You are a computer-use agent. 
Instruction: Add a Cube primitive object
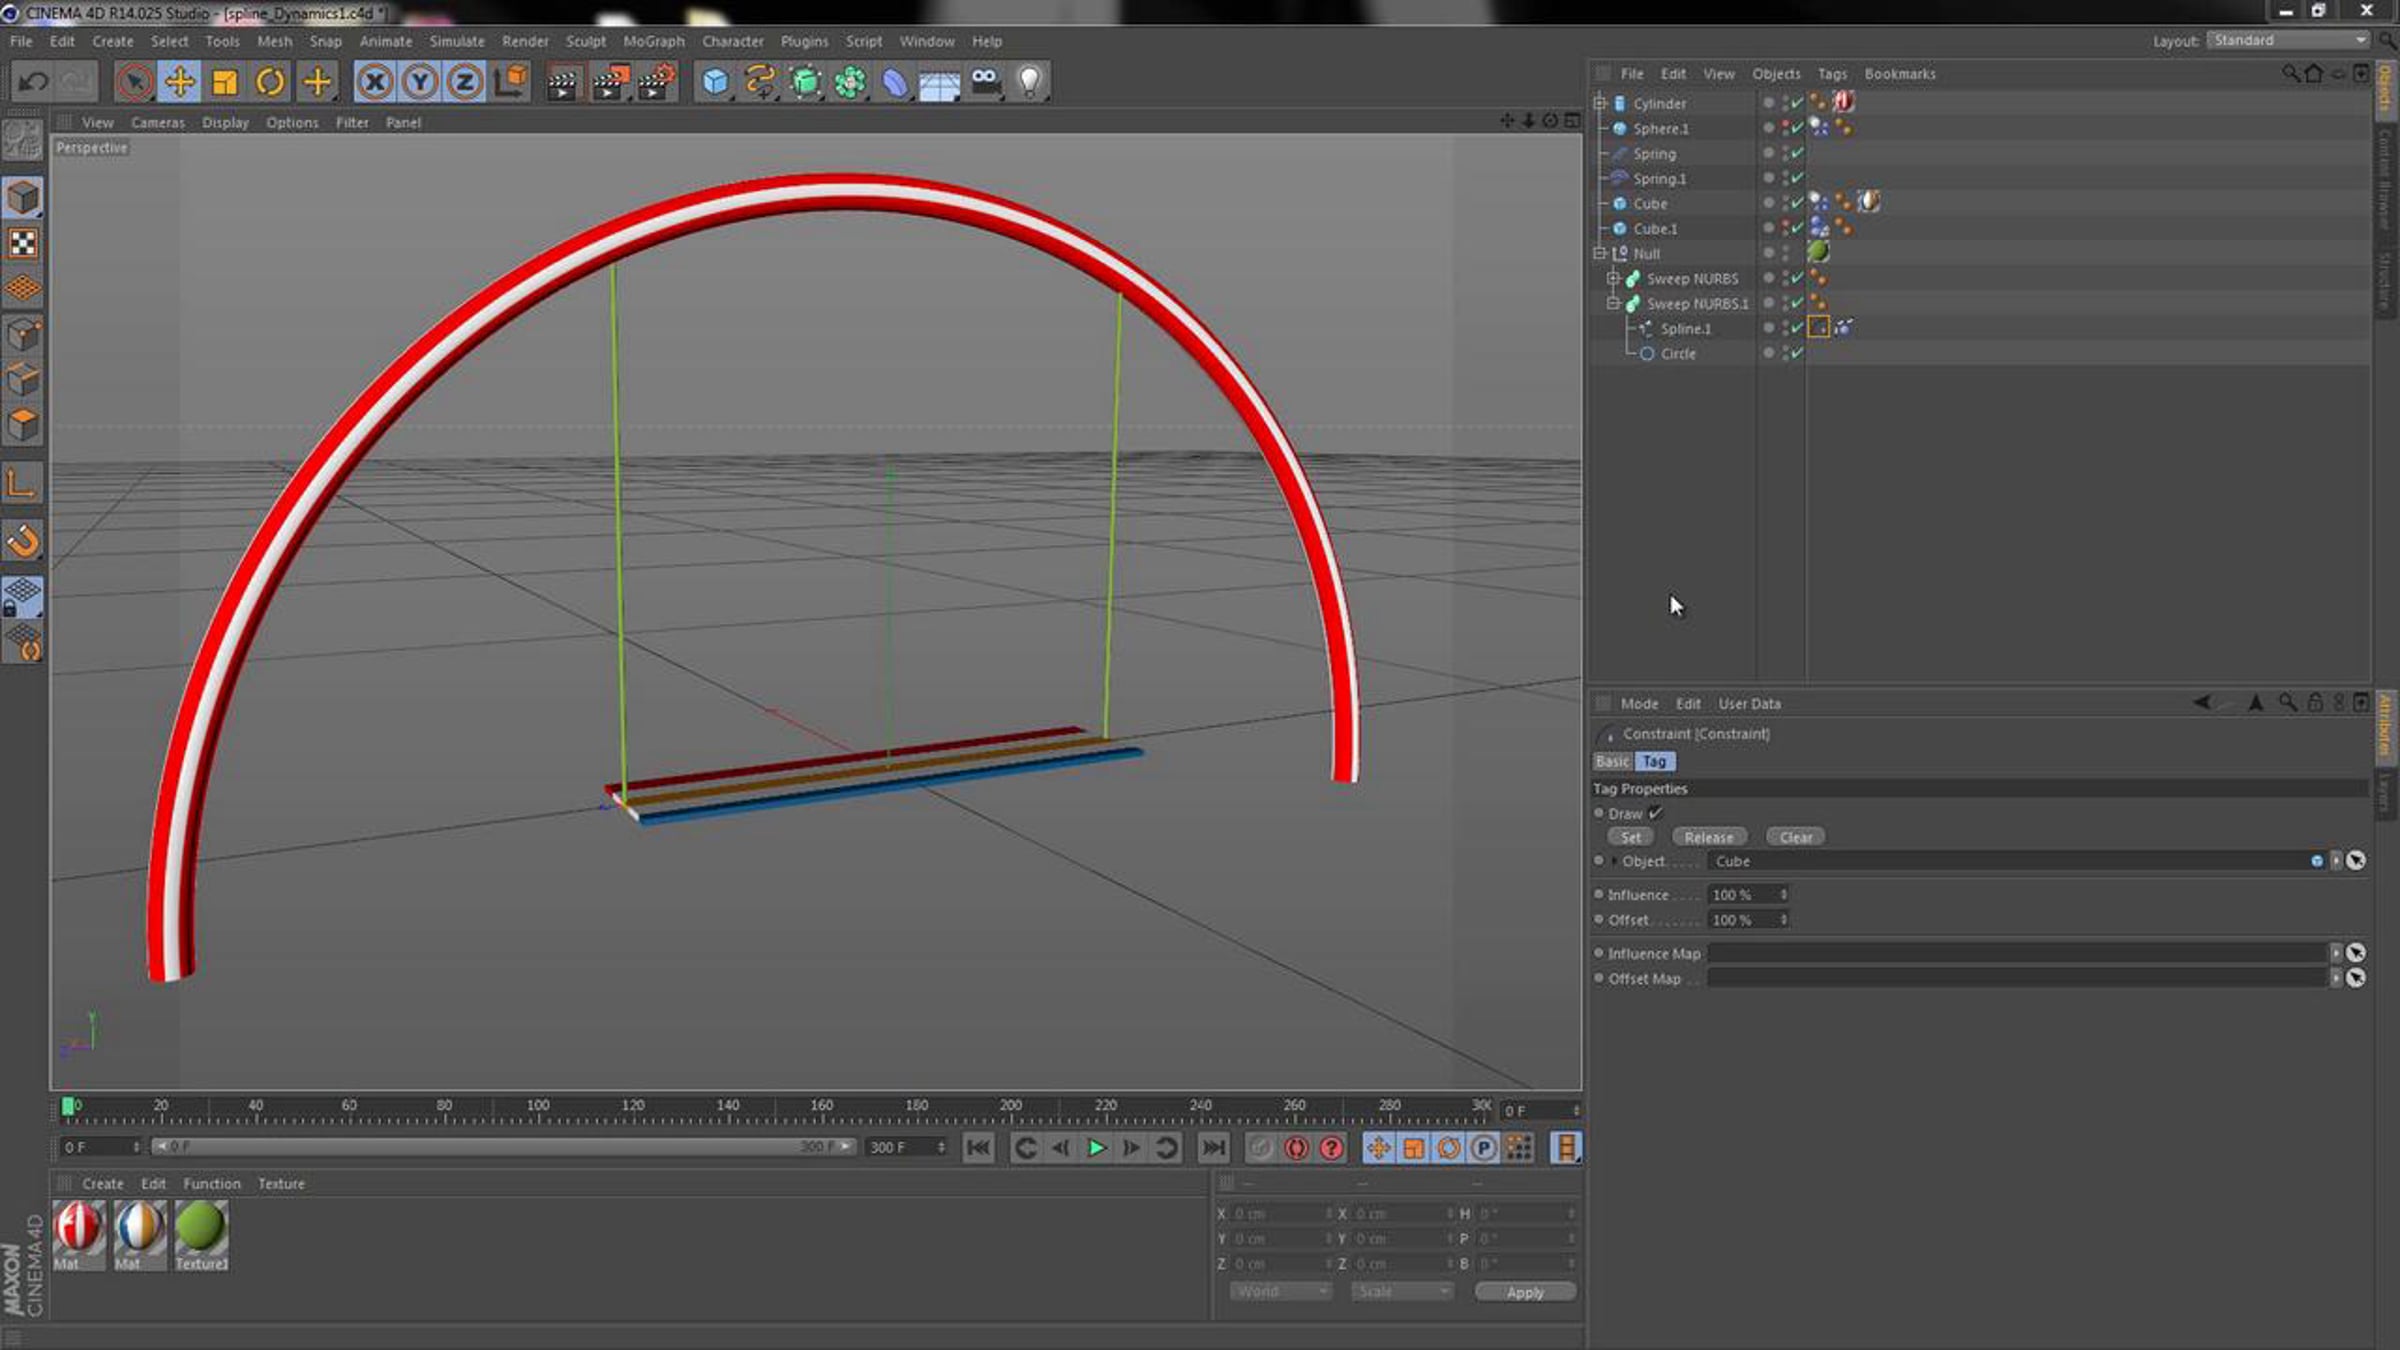(715, 82)
